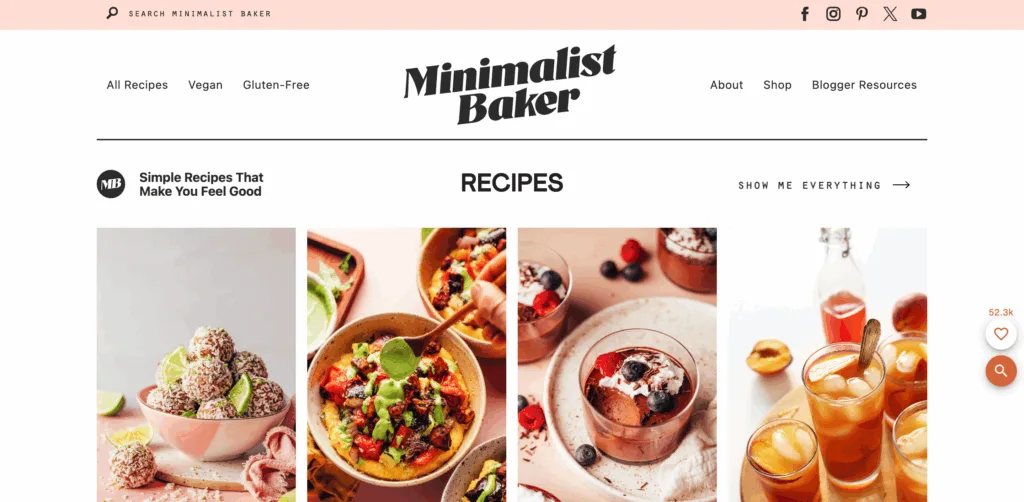Click the orange floating search button
The image size is (1024, 502).
click(1000, 371)
